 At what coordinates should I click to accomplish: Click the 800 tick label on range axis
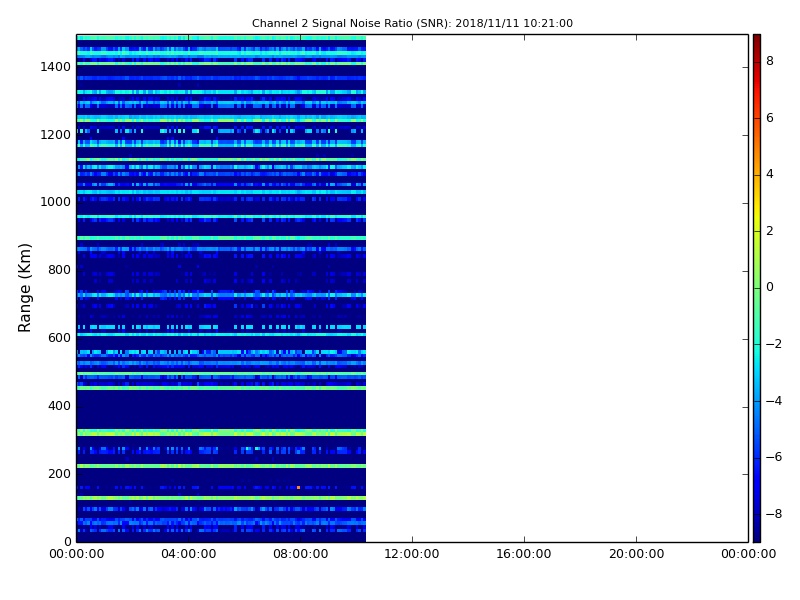coord(59,270)
